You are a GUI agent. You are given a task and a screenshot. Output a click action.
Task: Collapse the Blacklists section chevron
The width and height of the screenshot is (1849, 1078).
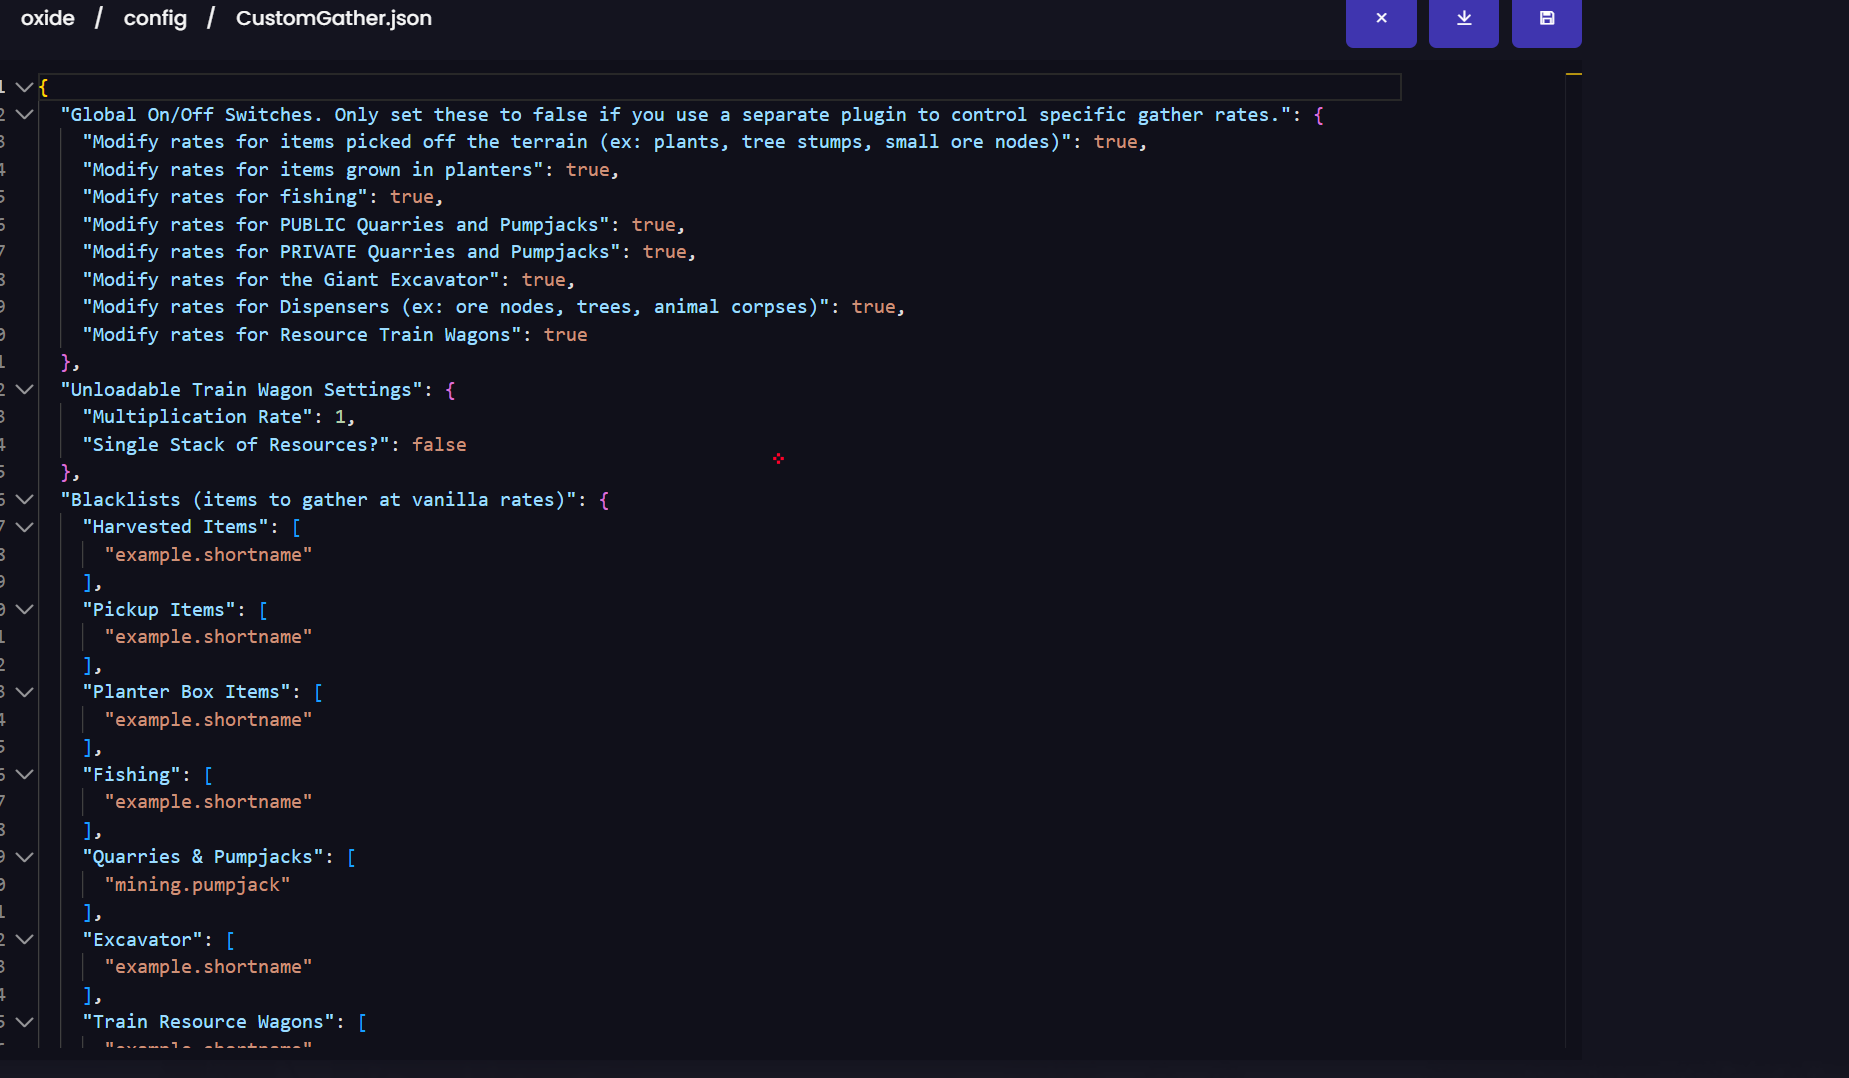[x=24, y=500]
